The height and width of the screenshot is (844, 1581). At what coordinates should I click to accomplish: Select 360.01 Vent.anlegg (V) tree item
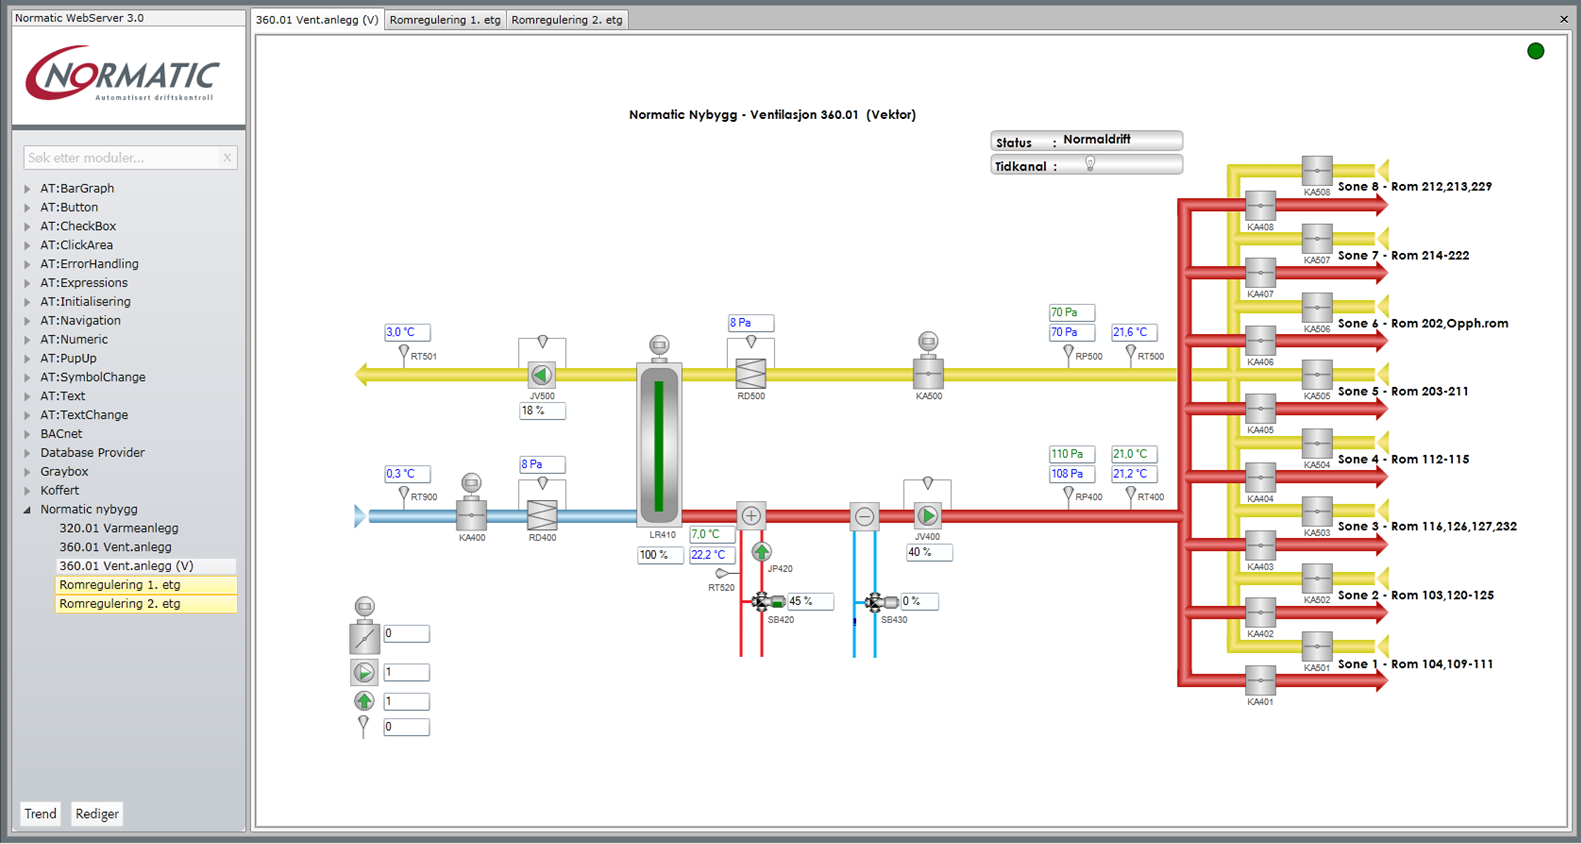pos(146,566)
